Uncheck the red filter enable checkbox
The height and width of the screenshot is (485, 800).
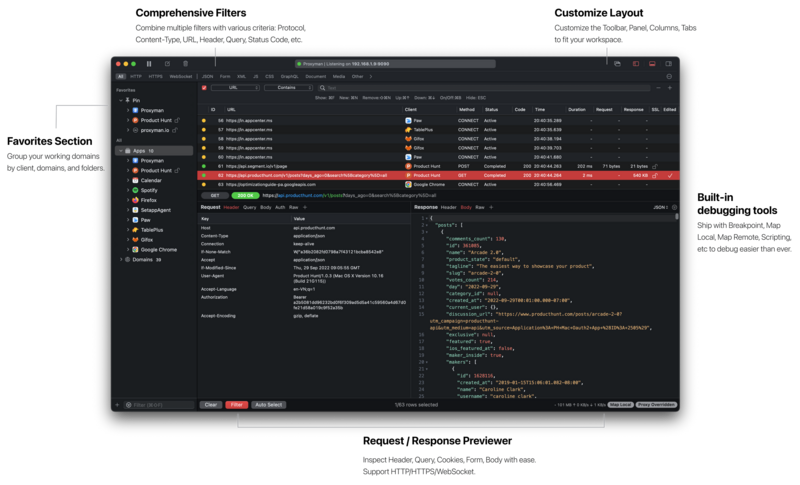204,88
